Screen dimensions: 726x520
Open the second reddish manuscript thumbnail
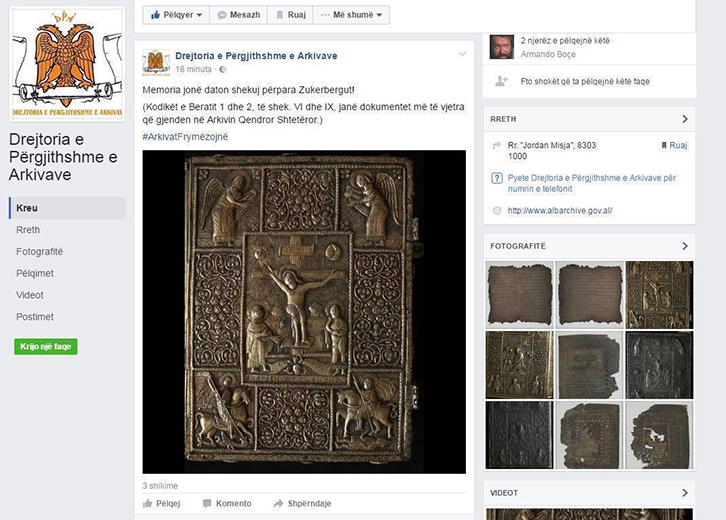point(589,294)
